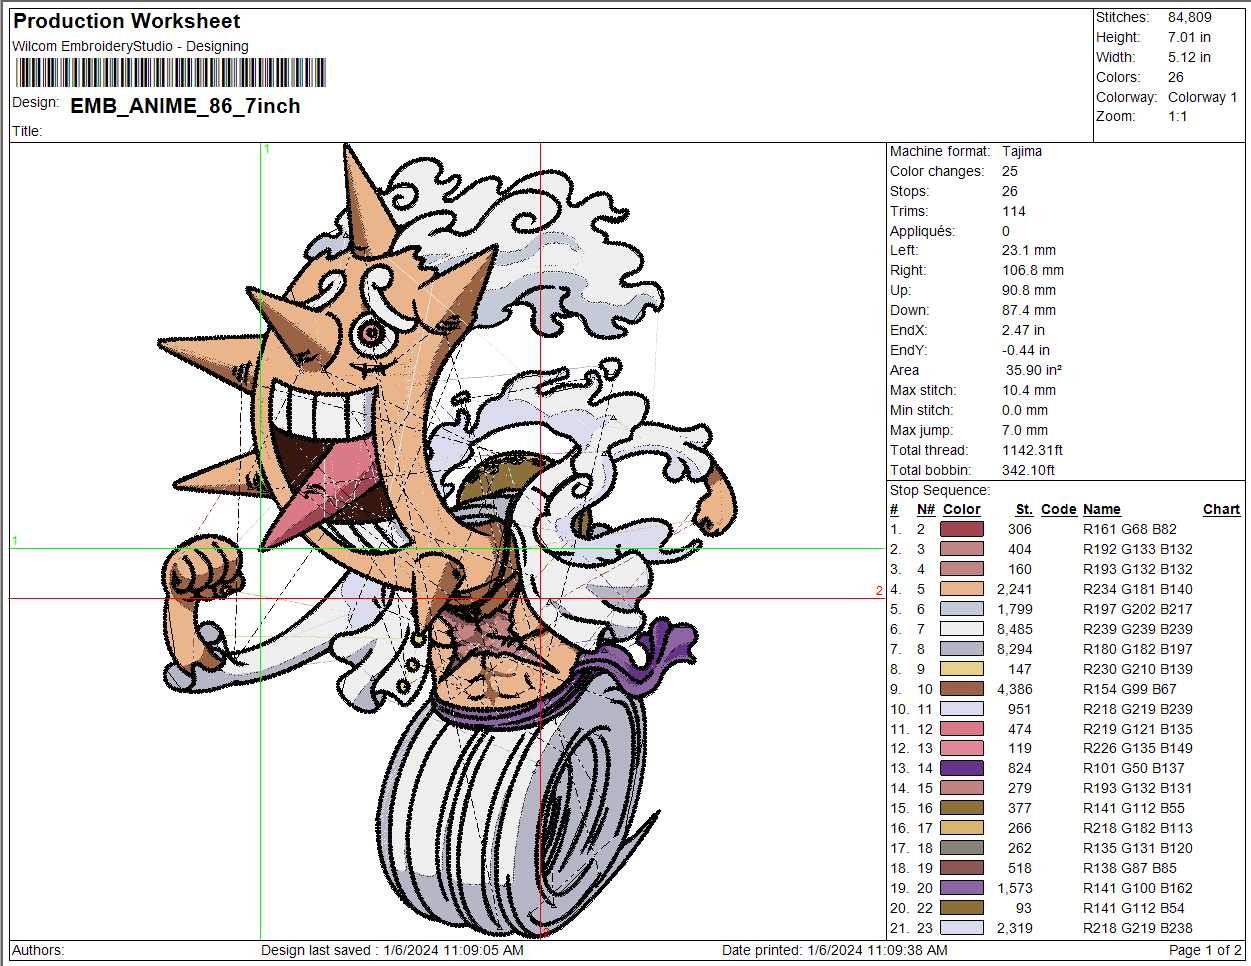The image size is (1251, 966).
Task: Click the dark red swatch for R161 G68 B82
Action: 961,529
